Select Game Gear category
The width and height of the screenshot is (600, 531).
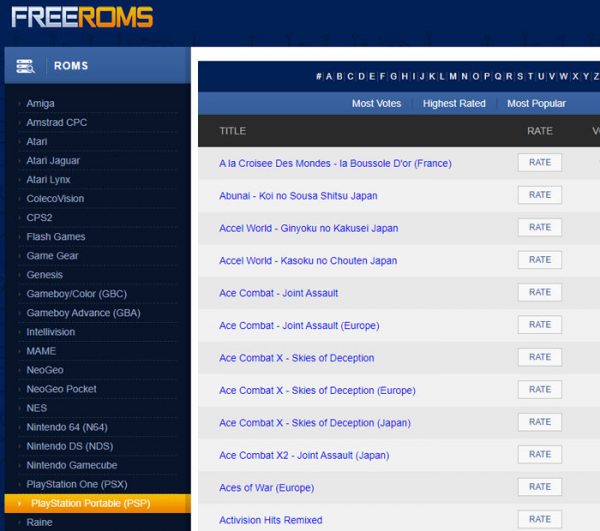click(x=52, y=256)
